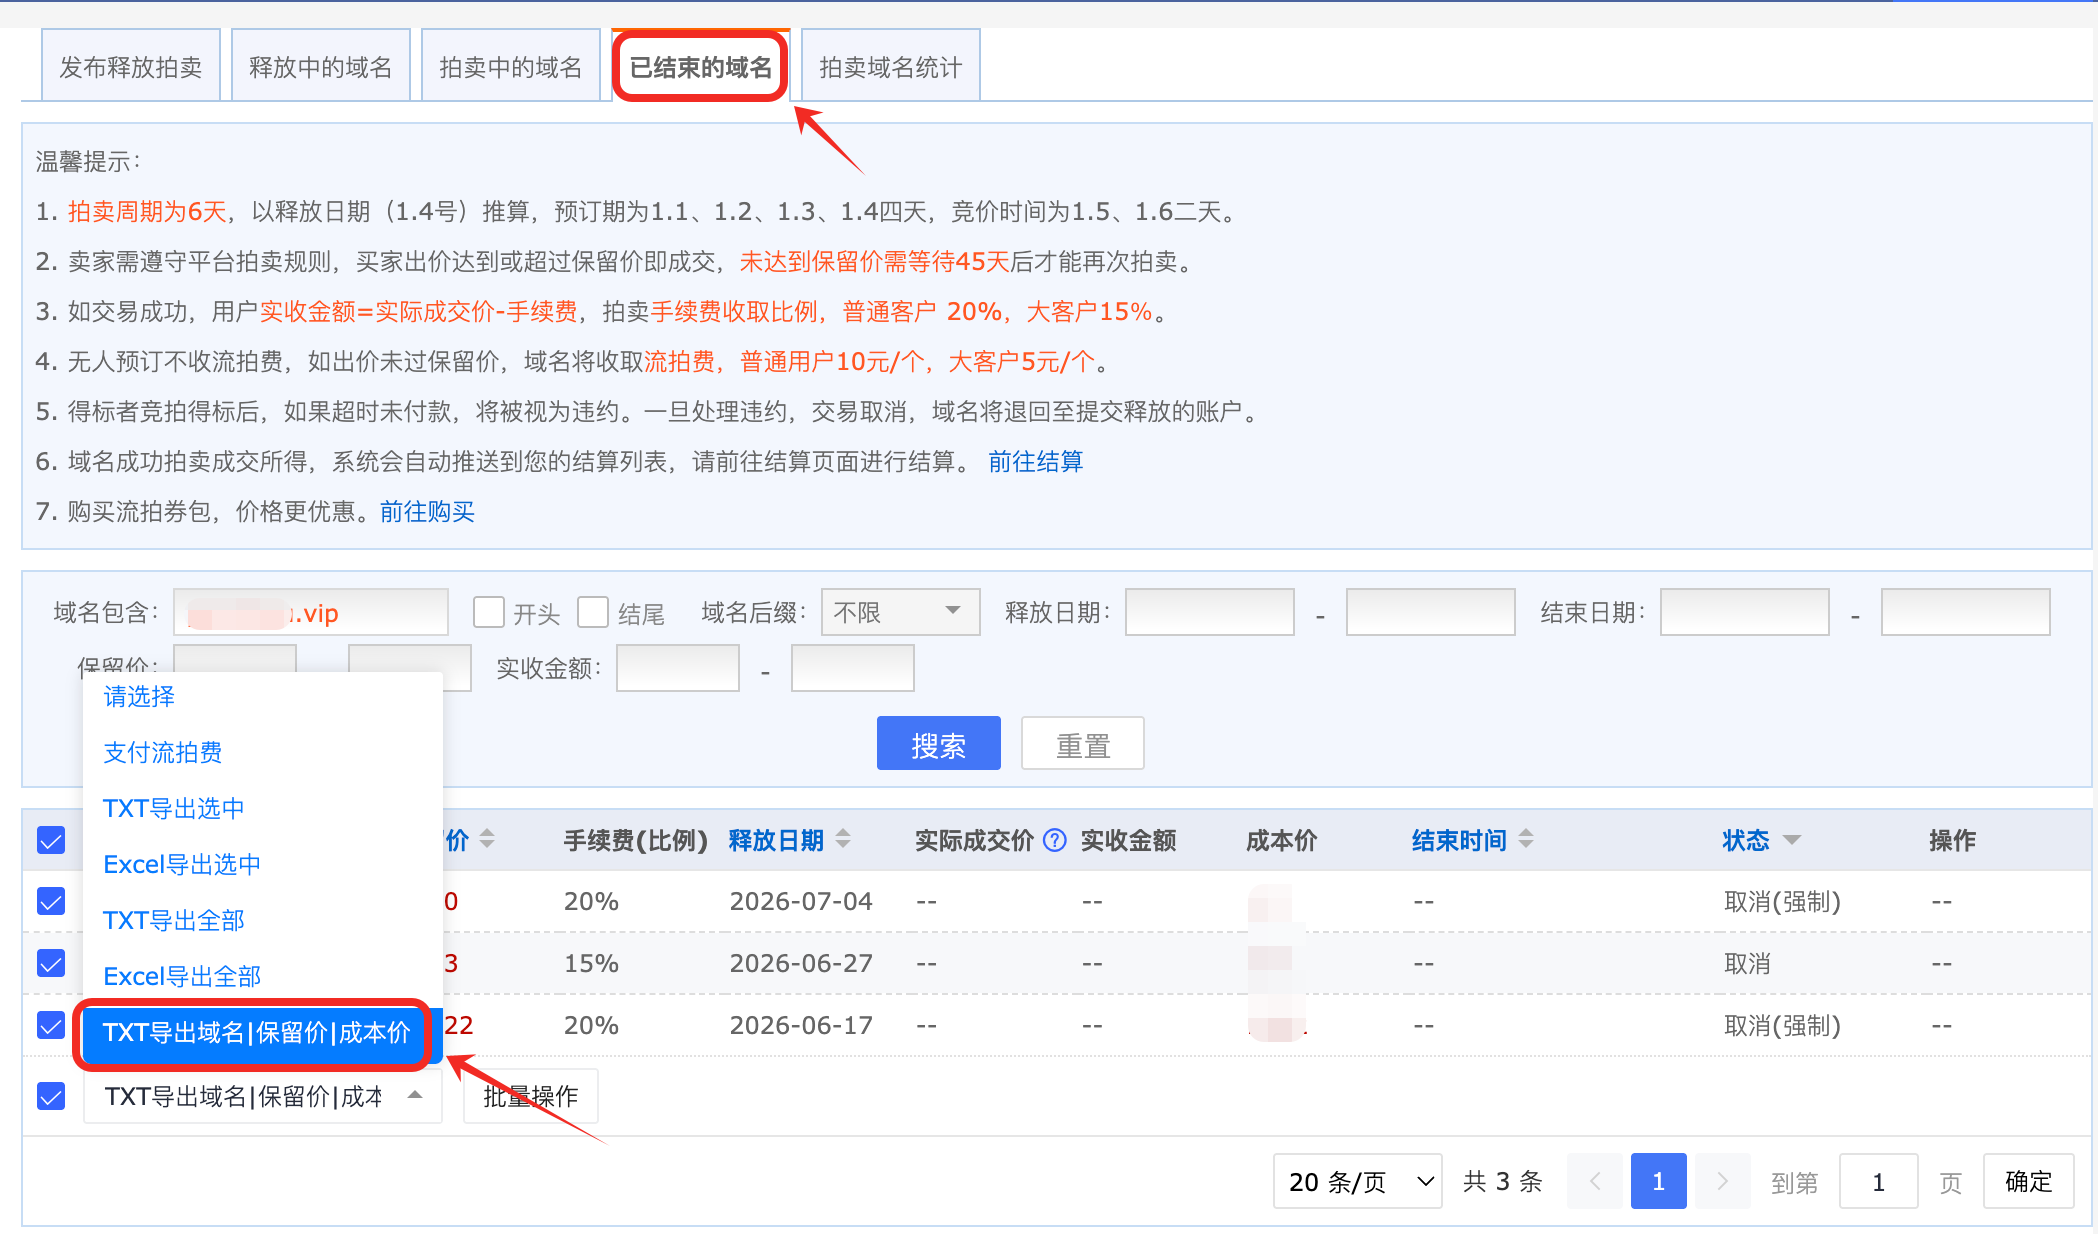Select TXT导出选中 option
The height and width of the screenshot is (1234, 2098).
(x=263, y=808)
